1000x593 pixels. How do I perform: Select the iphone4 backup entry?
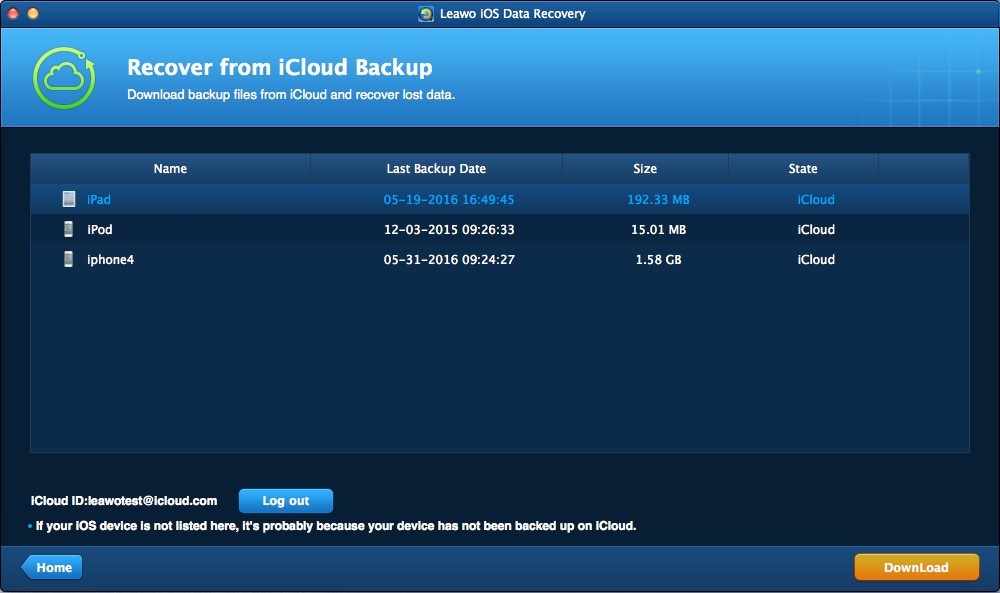pos(110,259)
